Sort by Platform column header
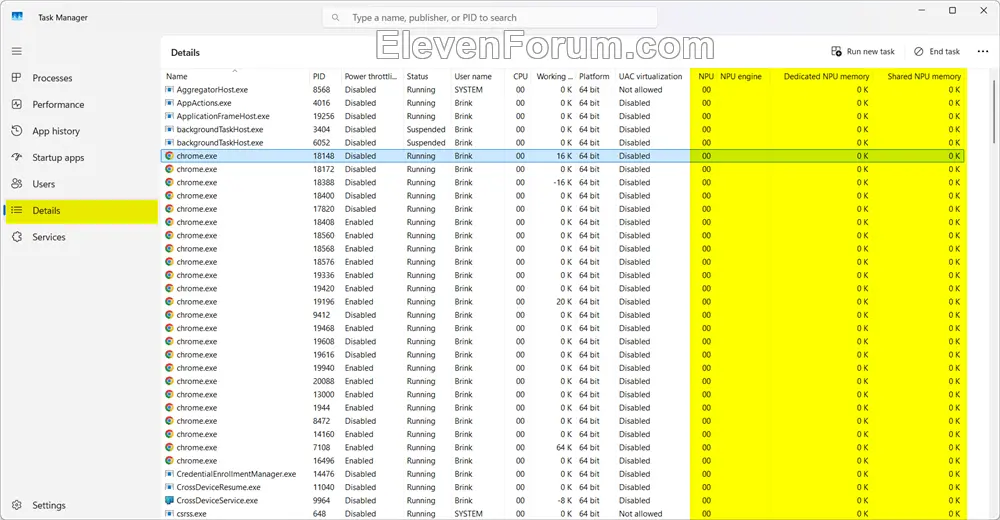 tap(594, 76)
